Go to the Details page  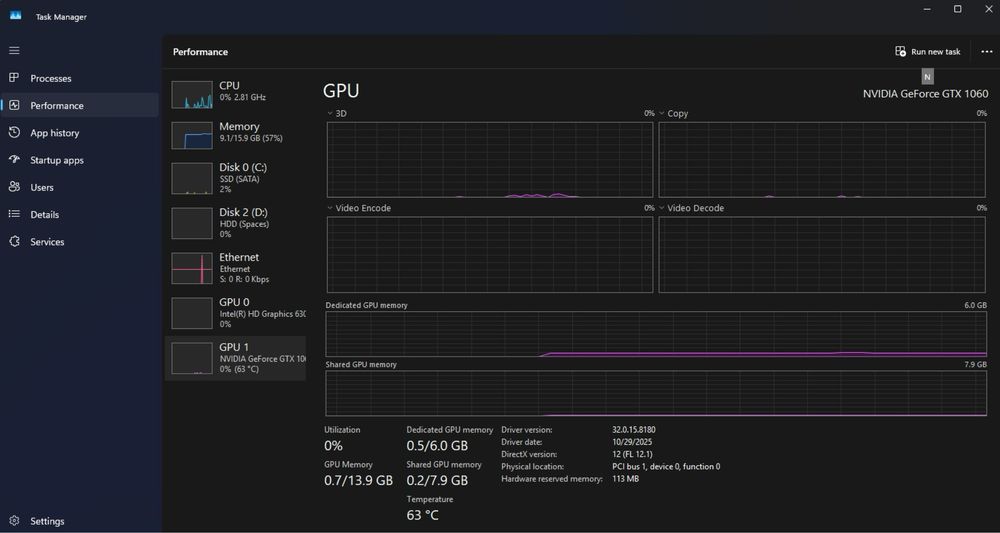click(x=80, y=214)
